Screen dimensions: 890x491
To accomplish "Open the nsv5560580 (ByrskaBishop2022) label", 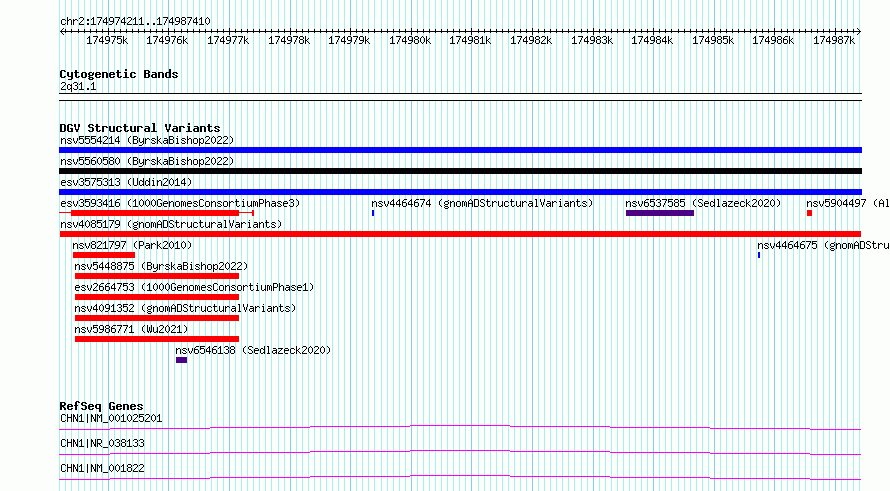I will point(147,161).
